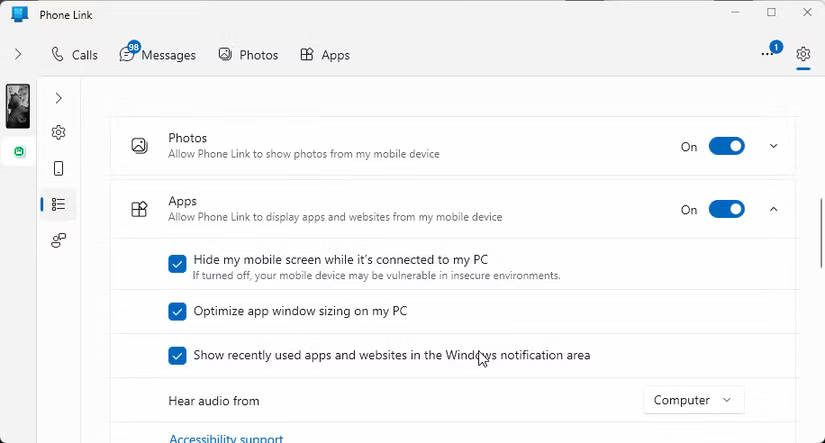Switch to the Apps tab
825x443 pixels.
coord(325,55)
